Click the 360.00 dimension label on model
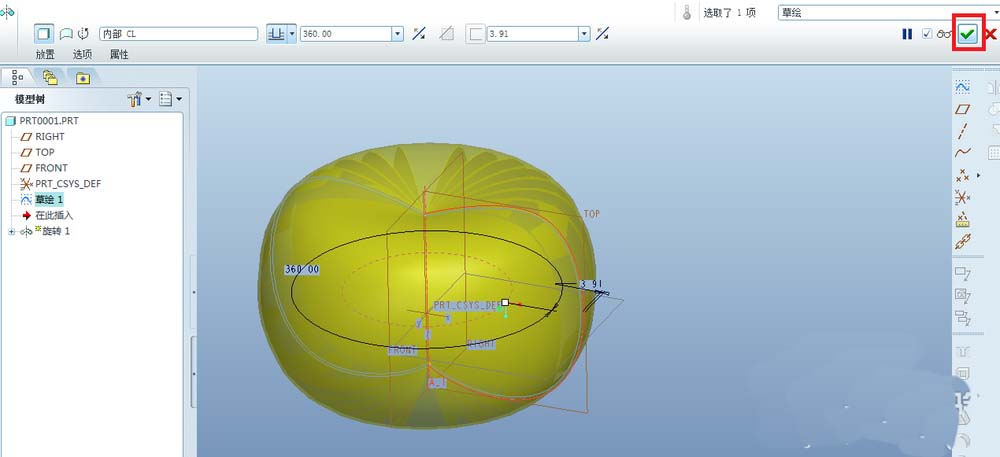The image size is (1000, 457). [302, 270]
